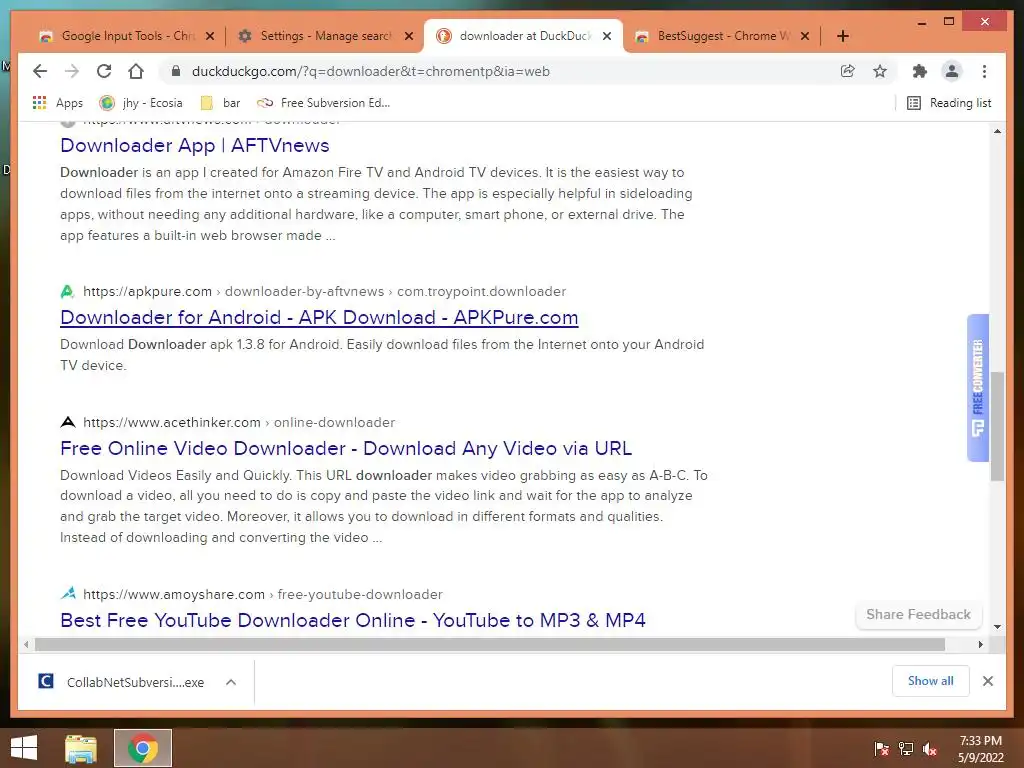Click the address bar URL

370,71
